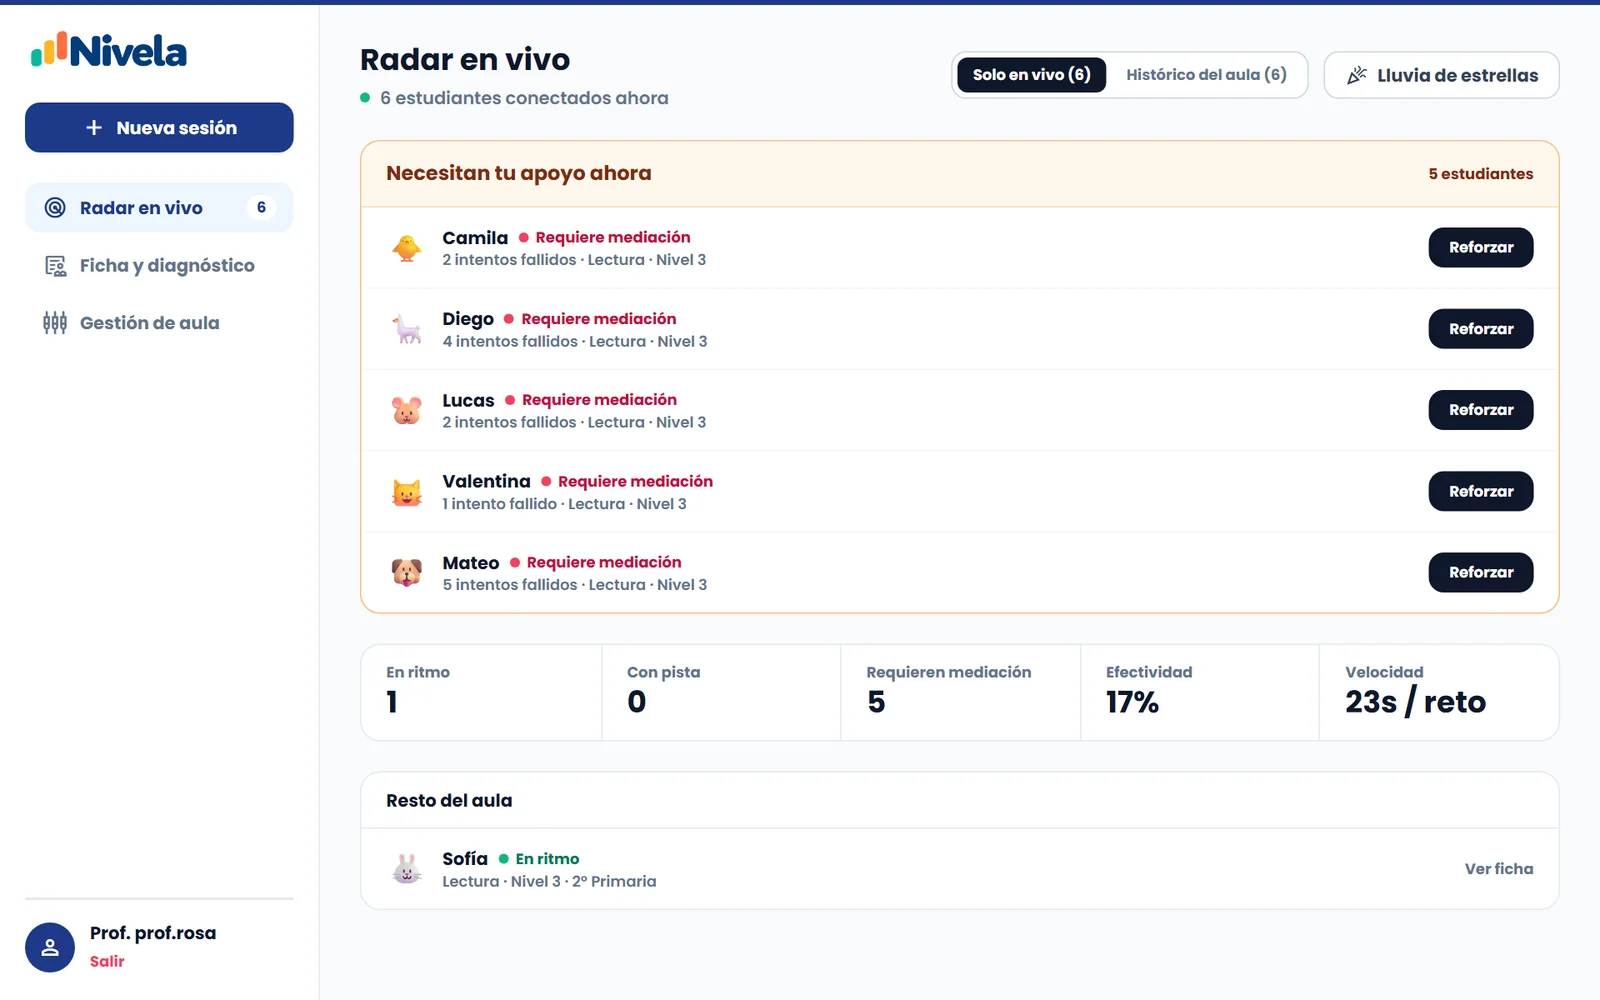
Task: Click Reforzar for Diego
Action: (1480, 329)
